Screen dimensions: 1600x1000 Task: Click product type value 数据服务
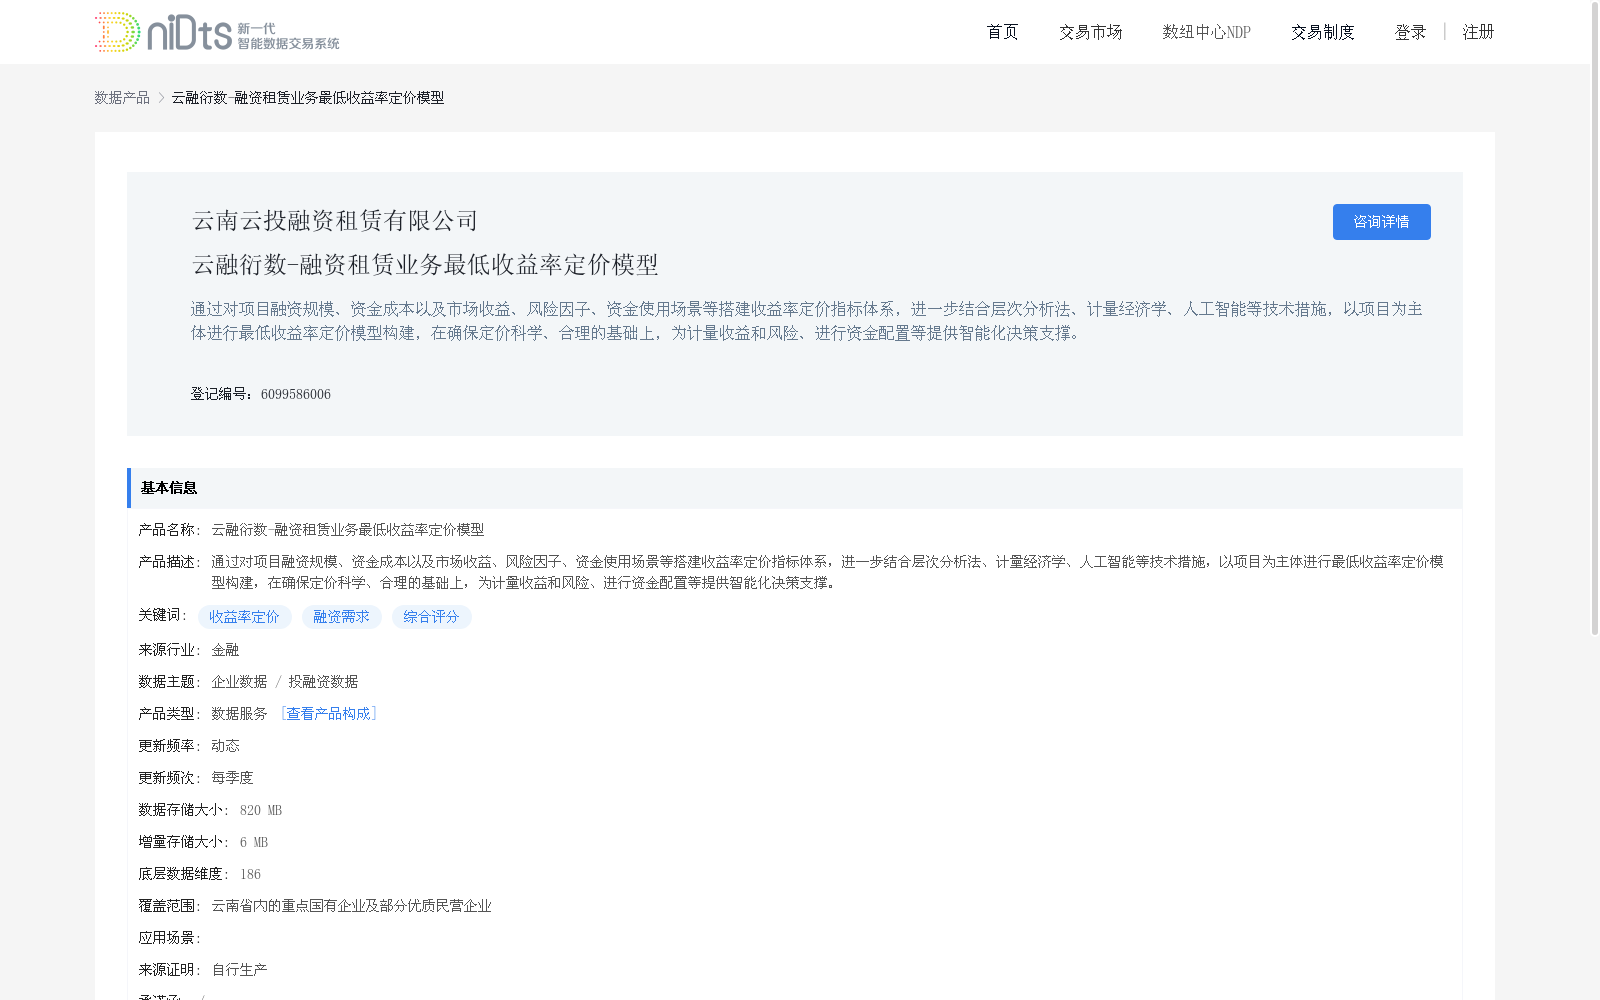(239, 713)
